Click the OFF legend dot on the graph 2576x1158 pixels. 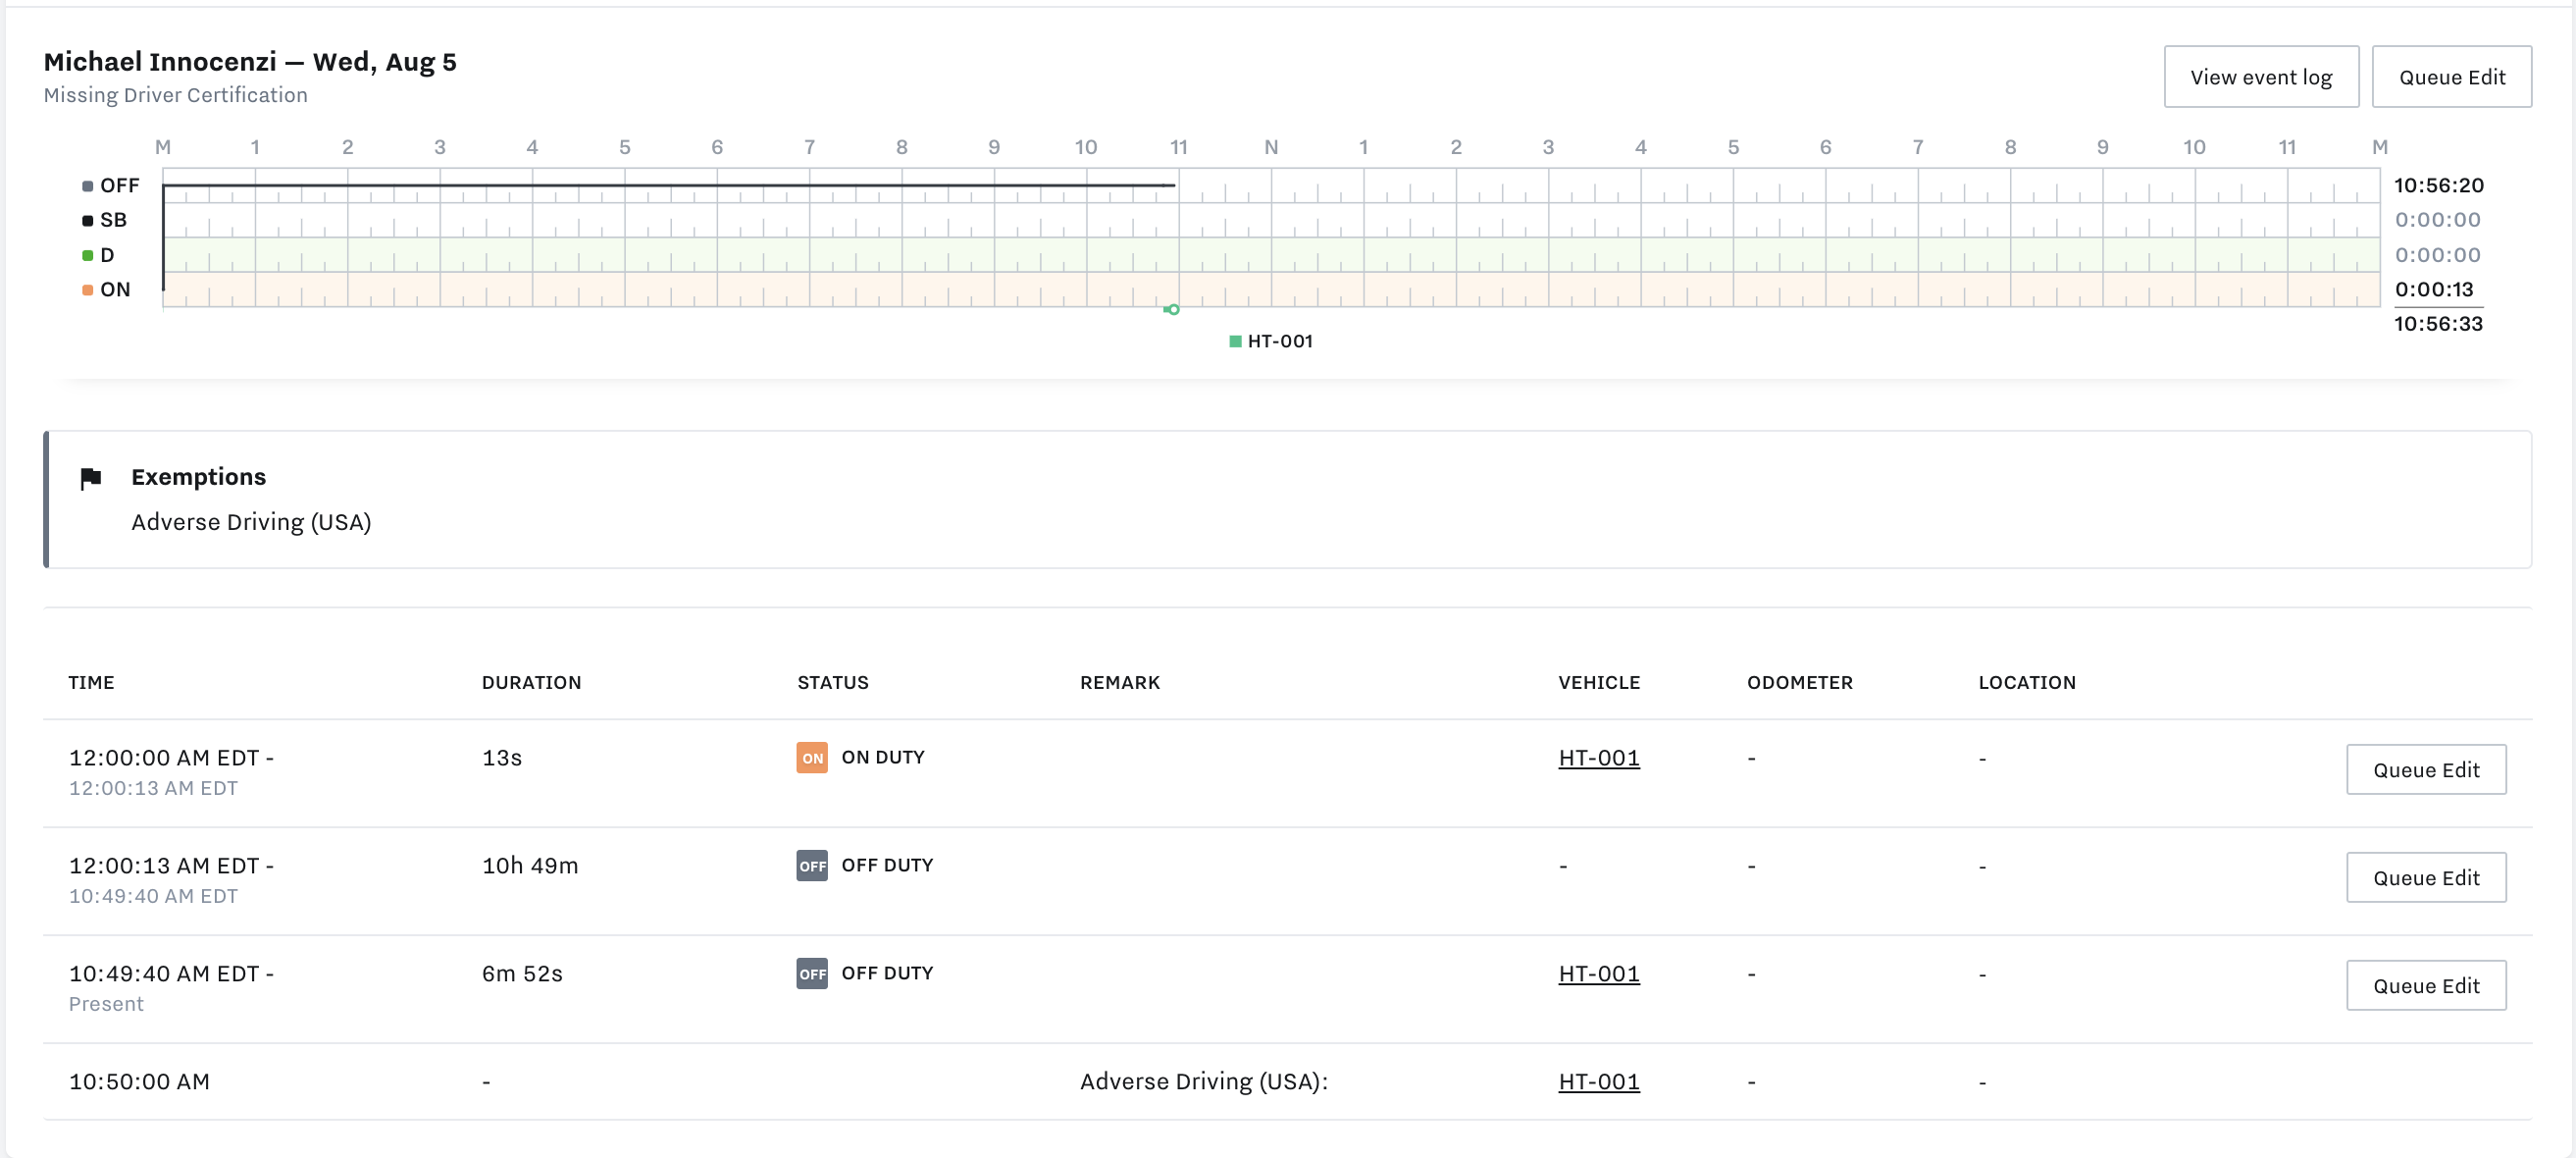click(x=88, y=186)
